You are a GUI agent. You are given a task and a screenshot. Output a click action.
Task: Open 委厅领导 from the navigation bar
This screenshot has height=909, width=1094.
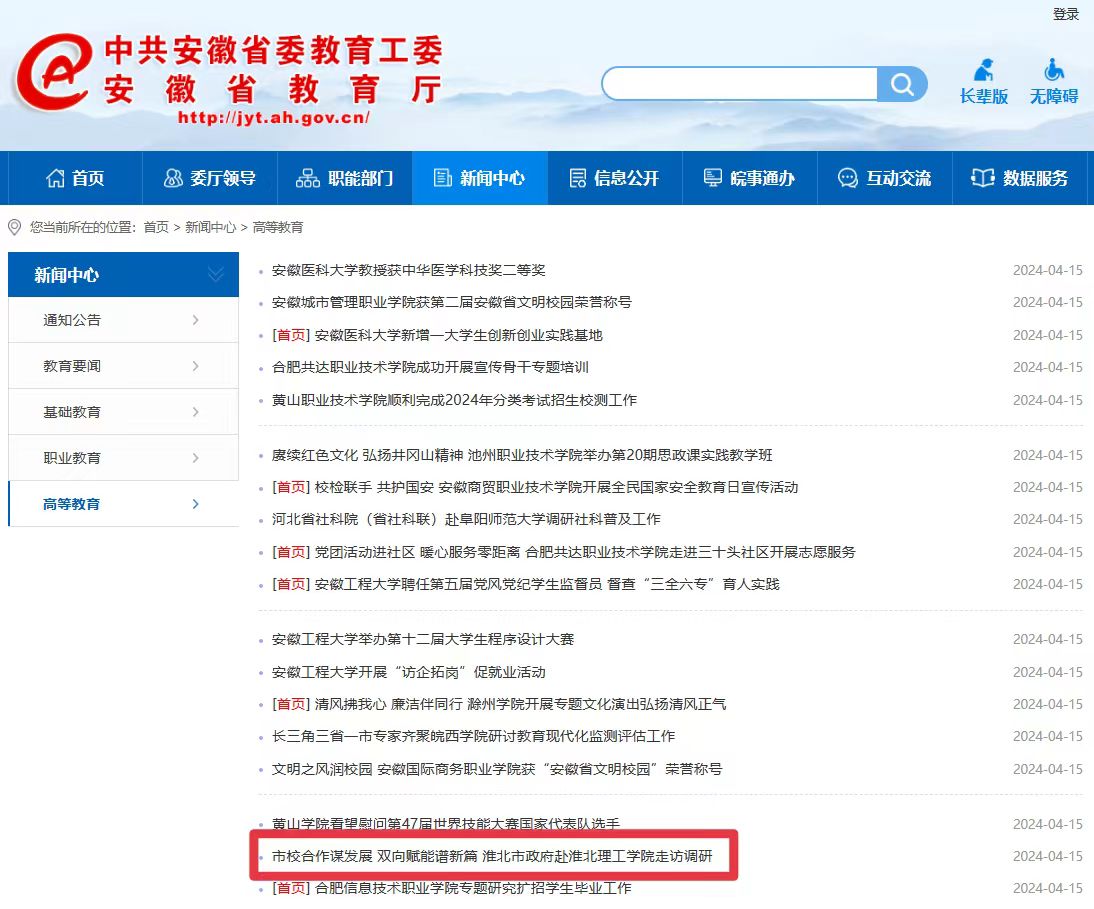[x=209, y=178]
